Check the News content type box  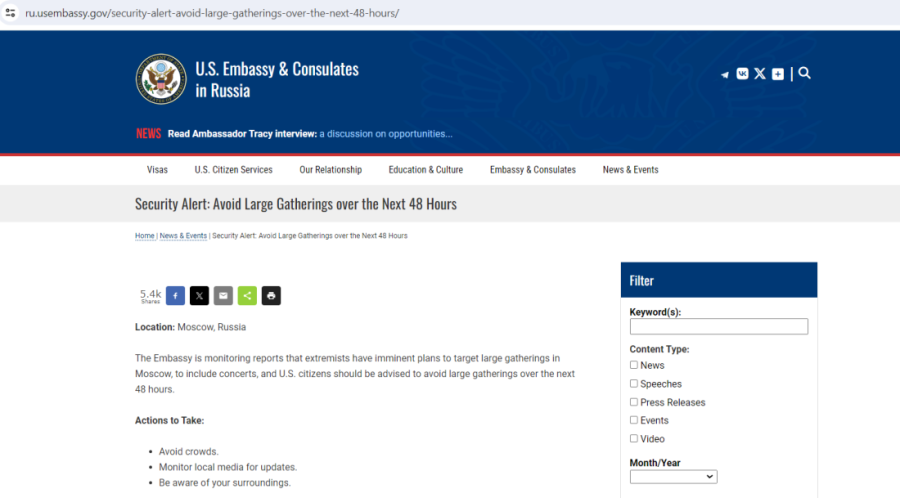[634, 365]
